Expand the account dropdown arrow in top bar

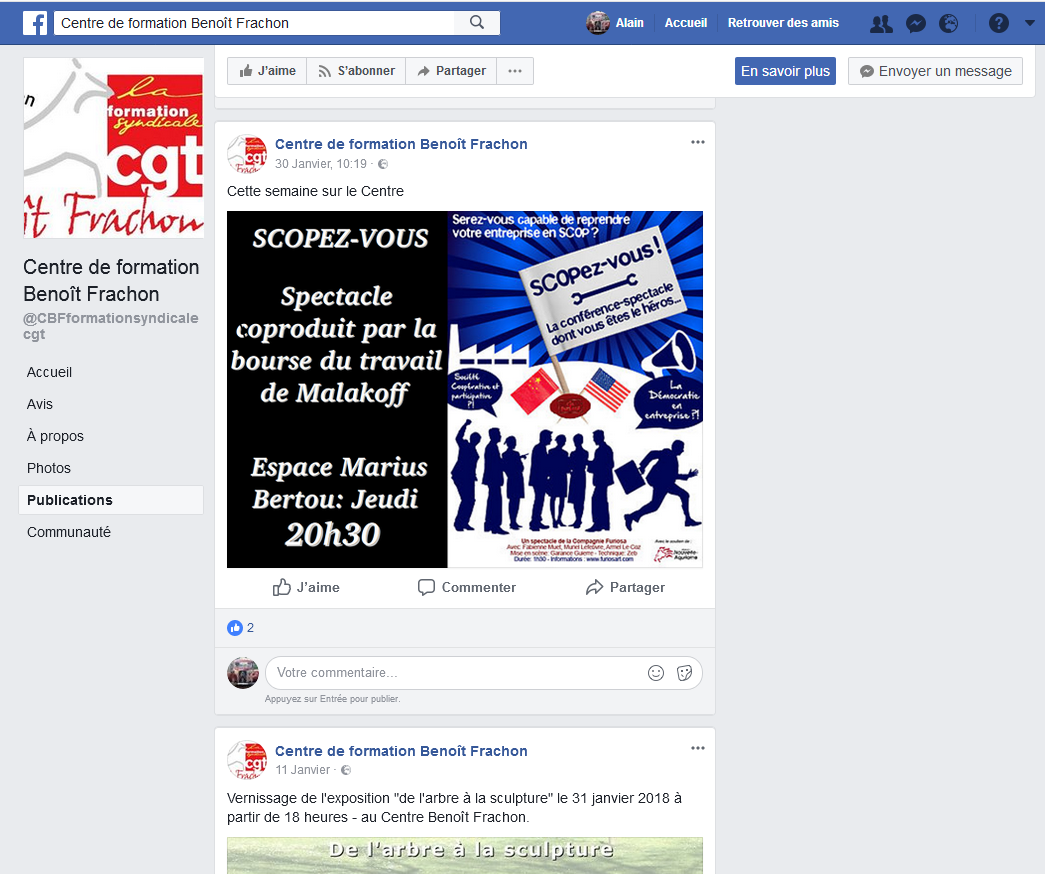click(x=1029, y=23)
